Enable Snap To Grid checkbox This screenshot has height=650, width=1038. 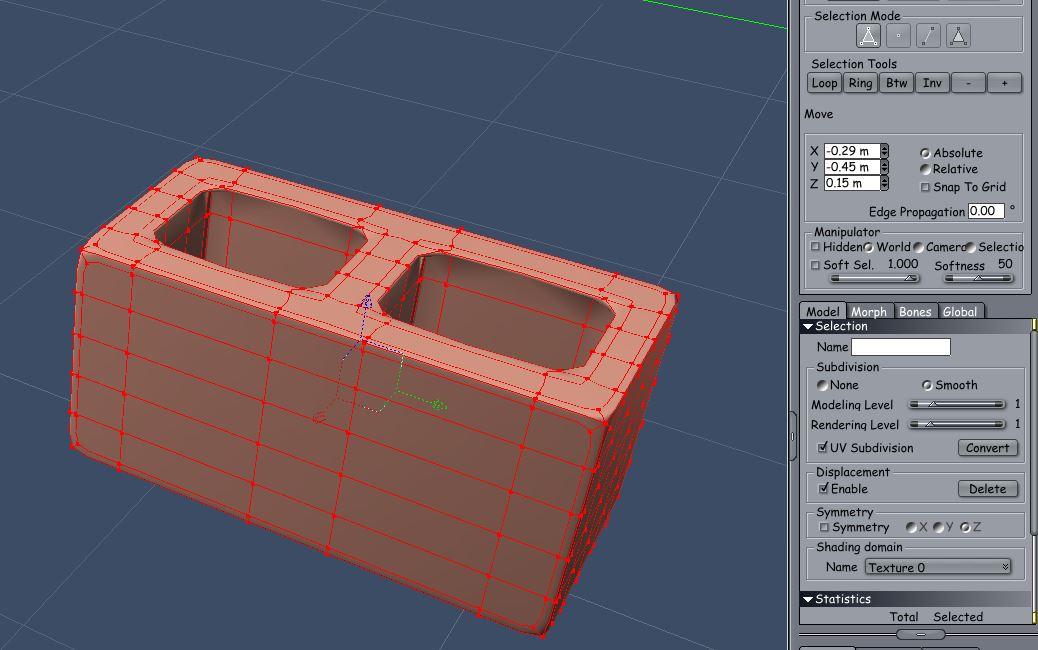click(x=925, y=187)
